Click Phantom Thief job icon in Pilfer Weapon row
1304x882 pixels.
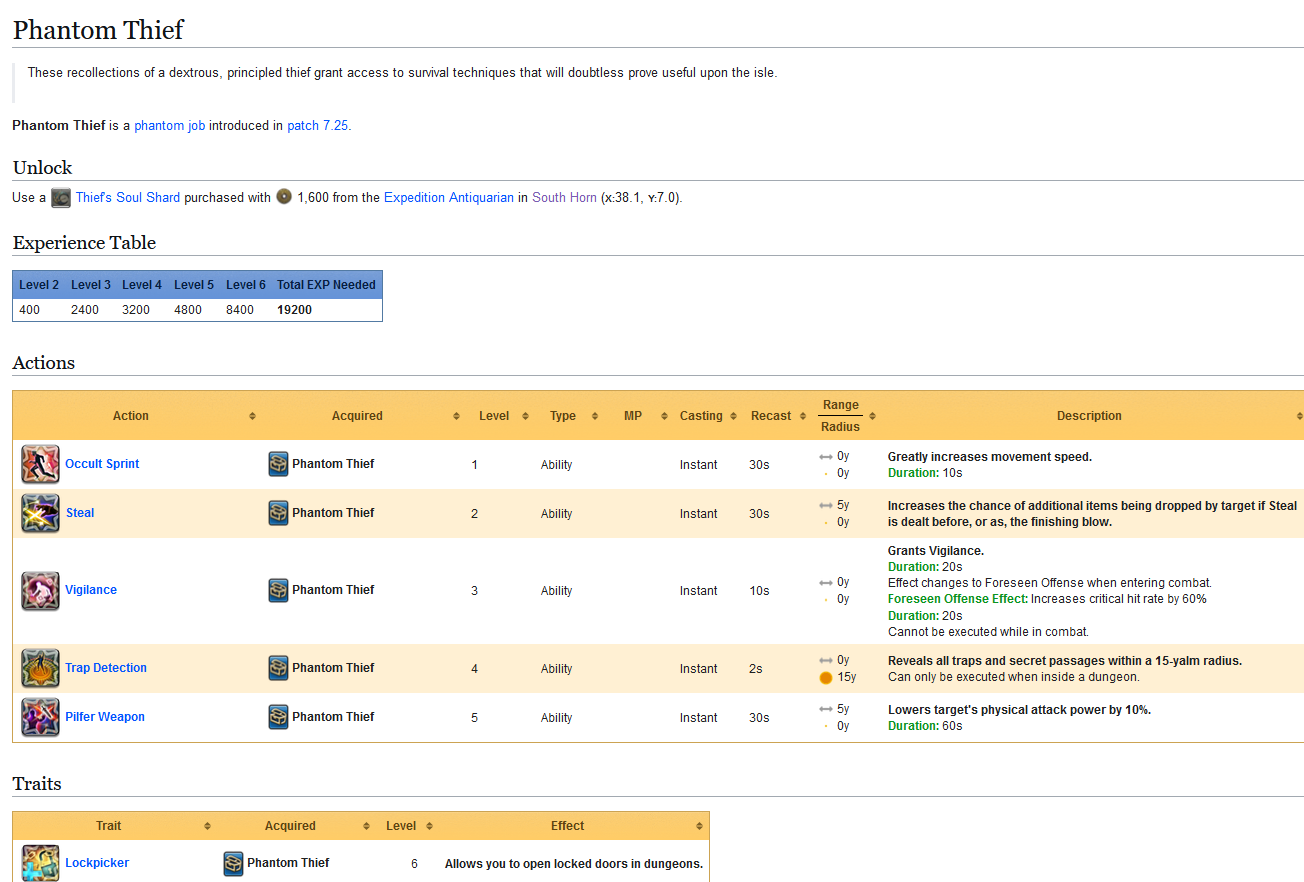[278, 717]
